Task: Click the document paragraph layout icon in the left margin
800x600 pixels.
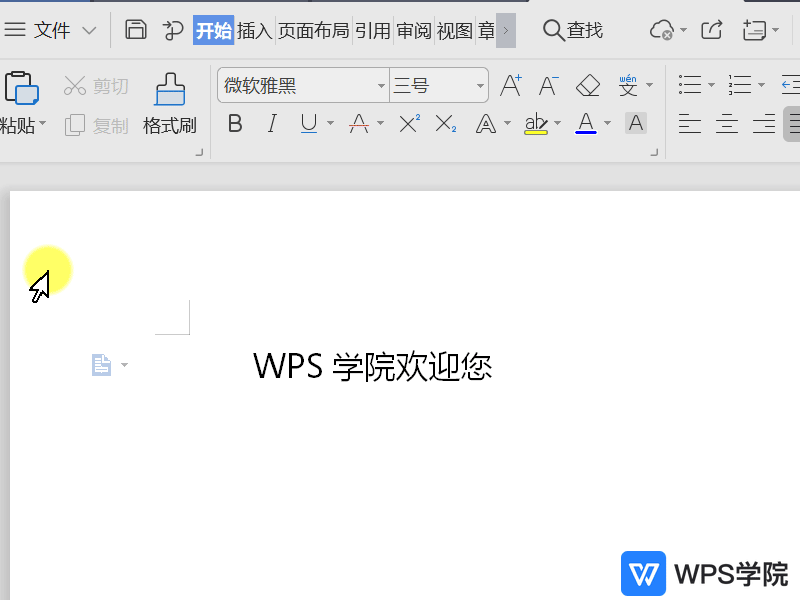Action: click(102, 365)
